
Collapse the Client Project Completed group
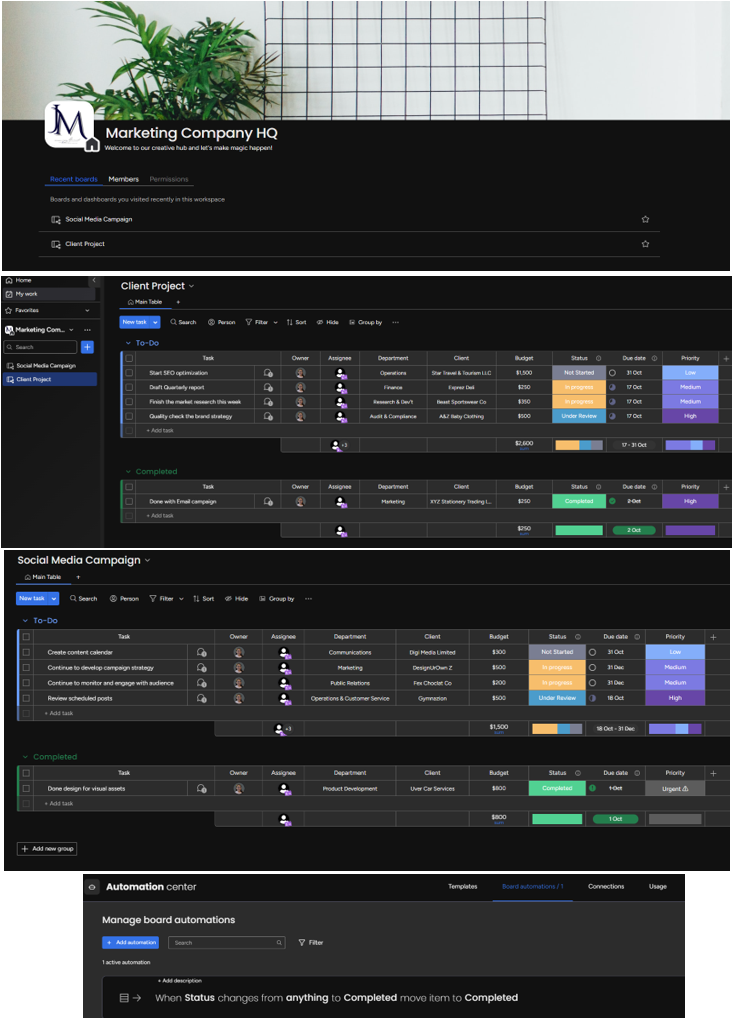[x=128, y=471]
